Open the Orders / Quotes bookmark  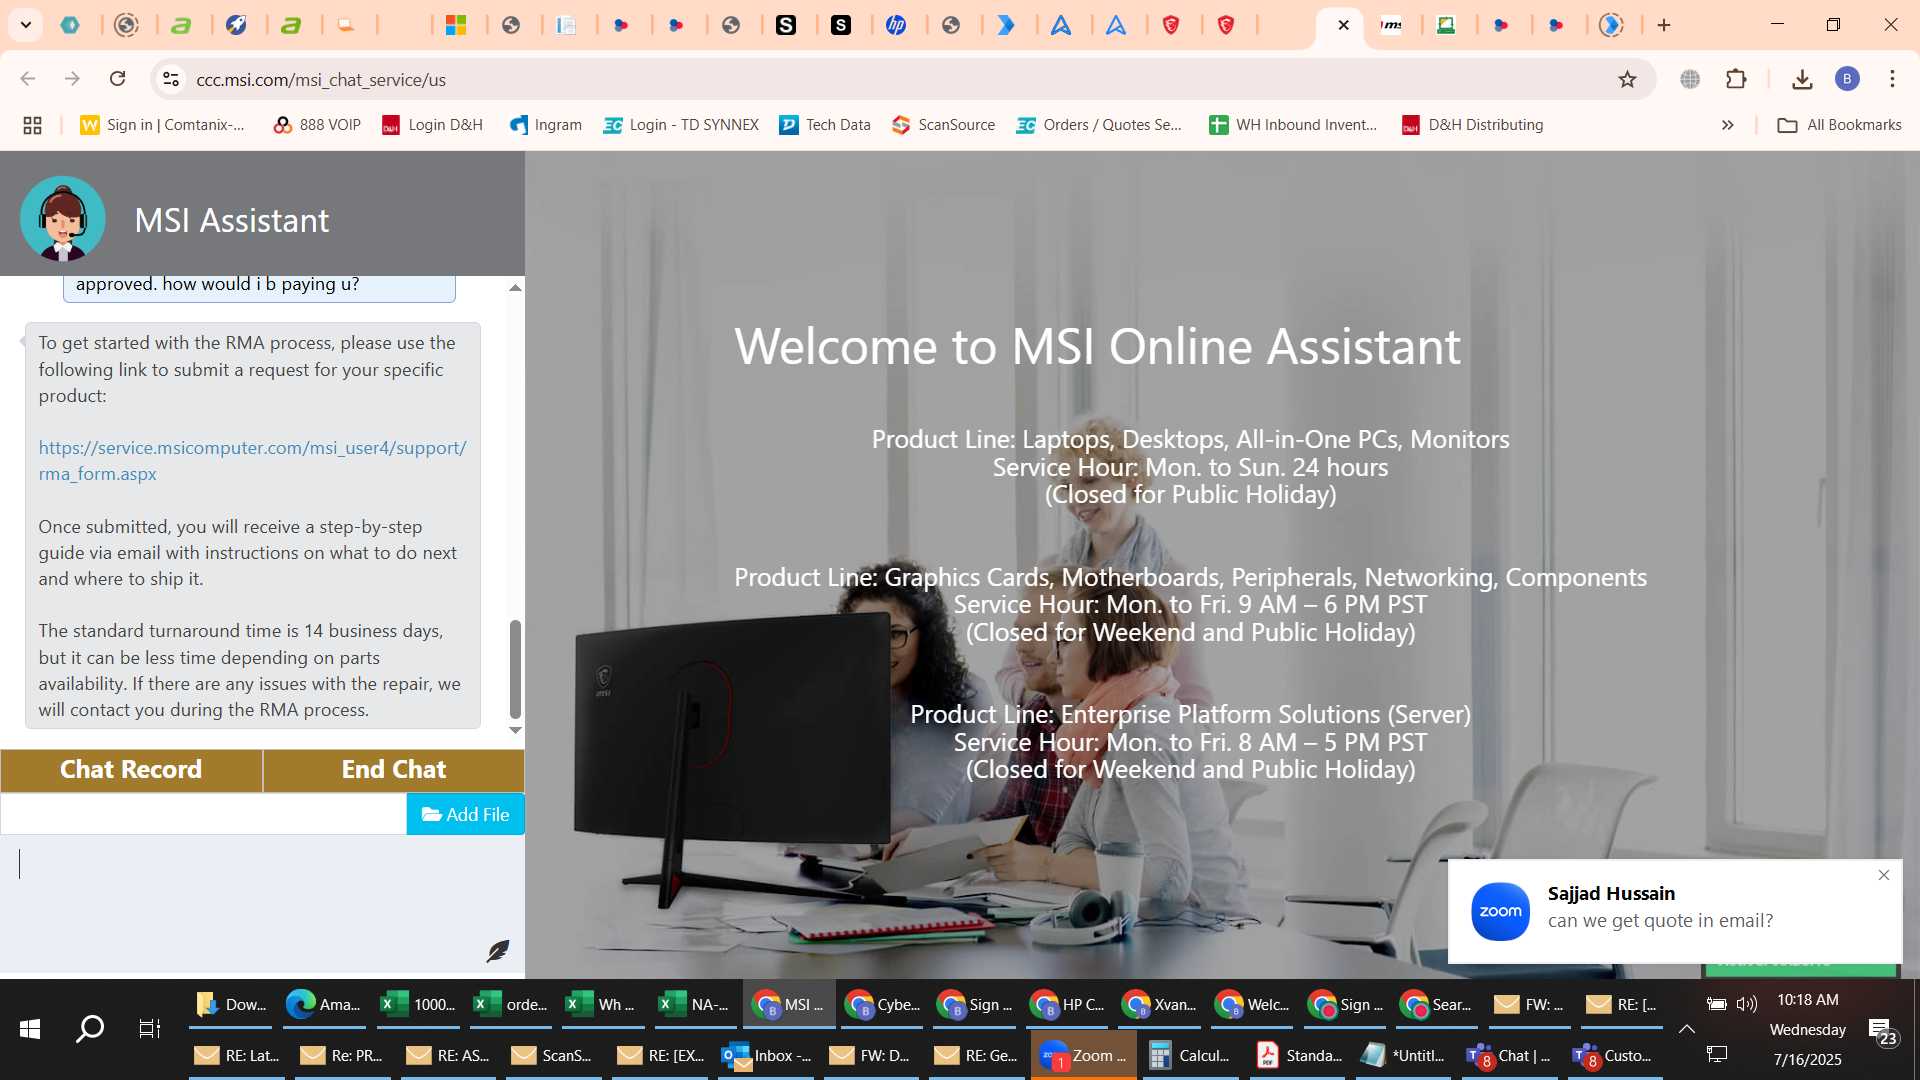1099,125
